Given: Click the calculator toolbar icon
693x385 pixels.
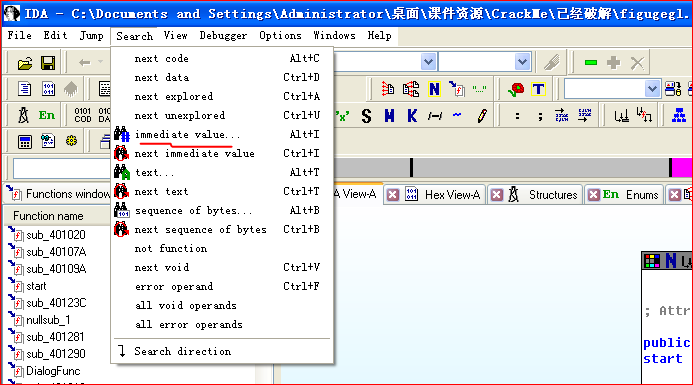Looking at the screenshot, I should (x=25, y=142).
